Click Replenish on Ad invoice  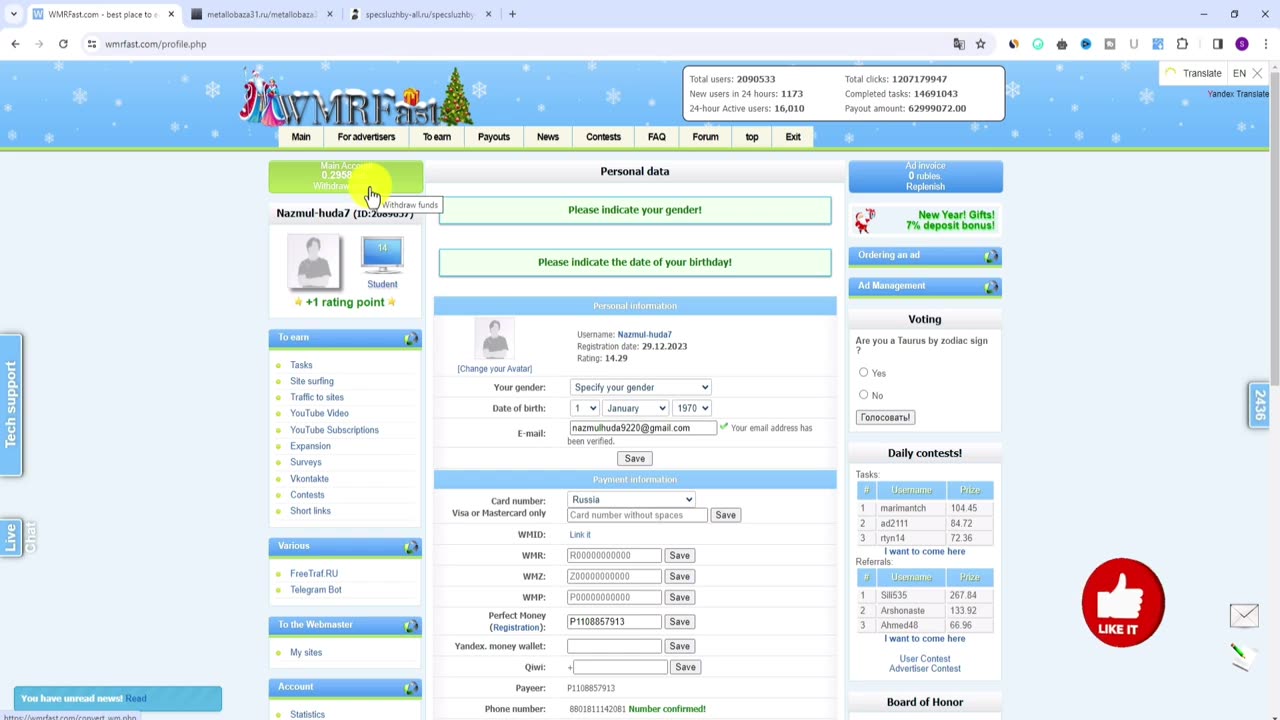click(x=925, y=186)
